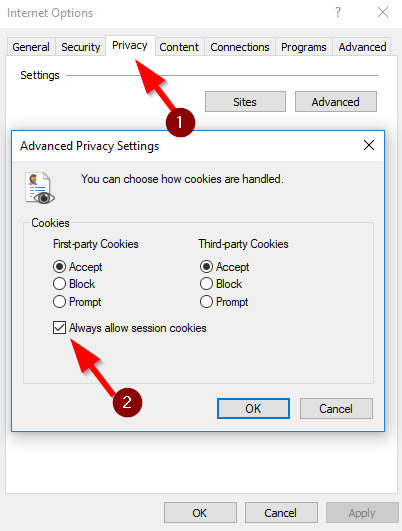Switch to the Programs tab
Viewport: 402px width, 531px height.
pyautogui.click(x=304, y=47)
